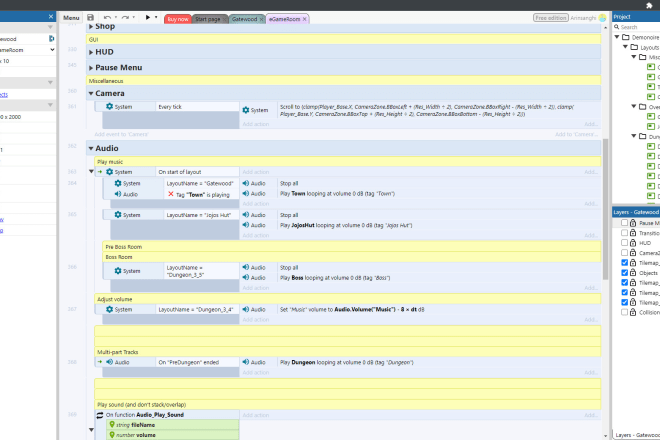Collapse the Layouts folder arrow in Project tree
Viewport: 660px width, 440px height.
point(625,47)
